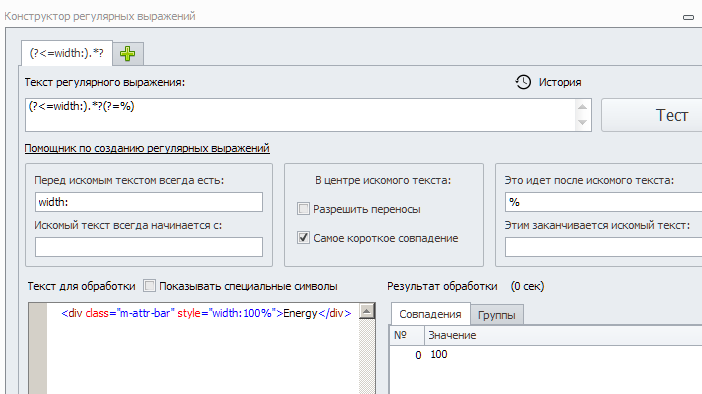Uncheck Самое короткое совпадение

[x=304, y=237]
